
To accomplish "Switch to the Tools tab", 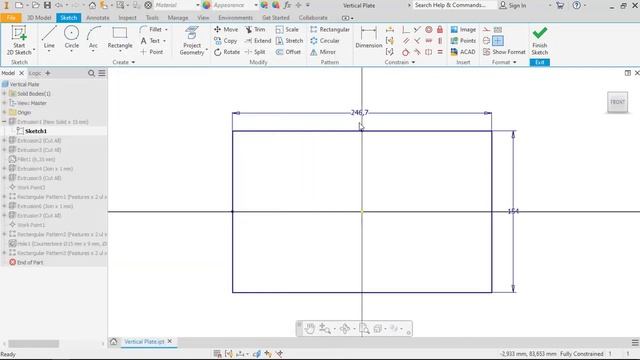I will click(152, 18).
